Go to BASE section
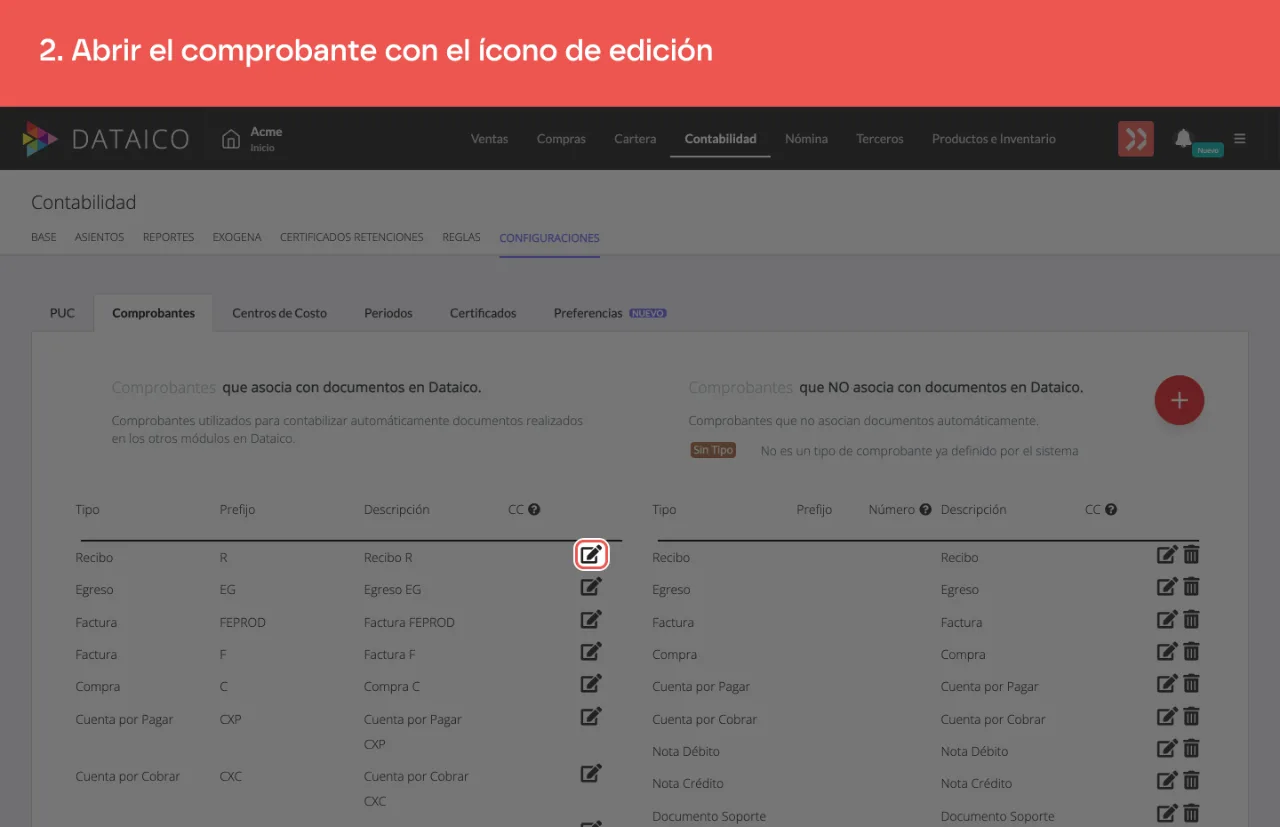The width and height of the screenshot is (1280, 827). click(44, 238)
